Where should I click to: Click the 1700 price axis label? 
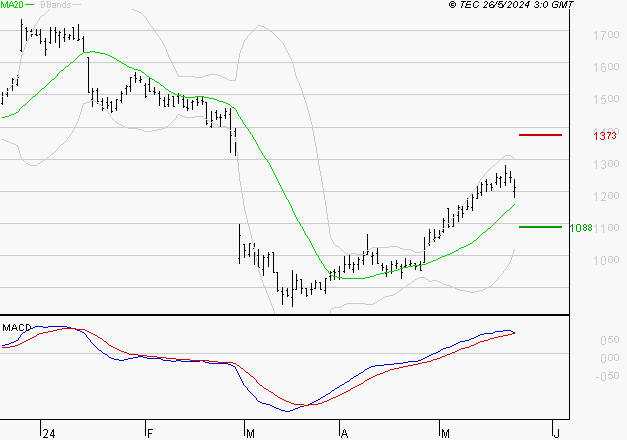606,35
